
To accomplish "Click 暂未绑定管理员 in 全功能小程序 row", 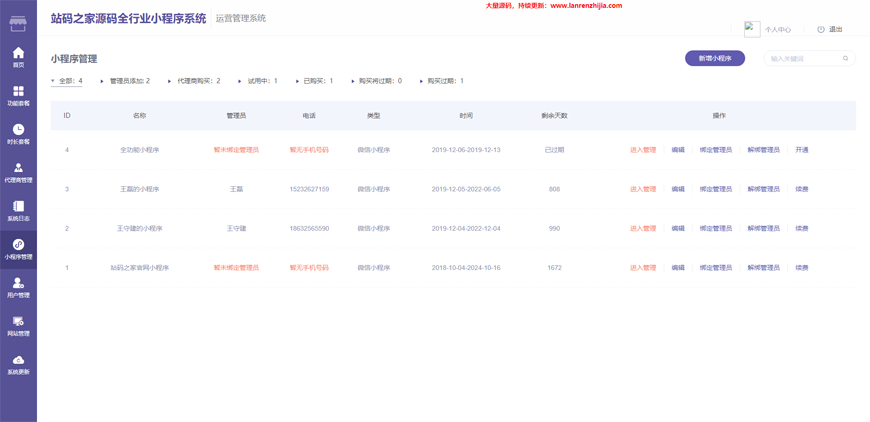I will (236, 150).
